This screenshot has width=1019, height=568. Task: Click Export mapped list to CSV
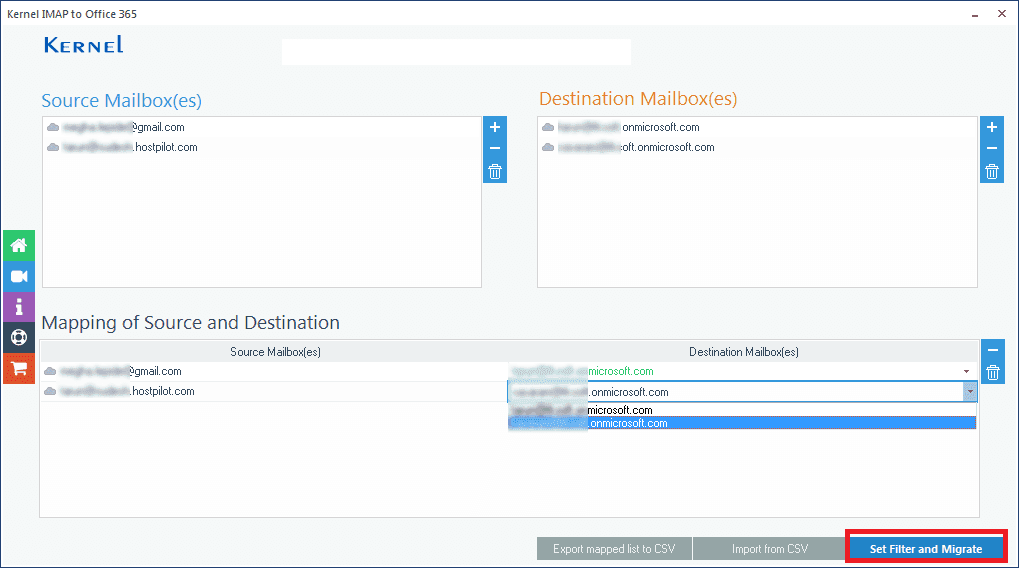[x=614, y=549]
